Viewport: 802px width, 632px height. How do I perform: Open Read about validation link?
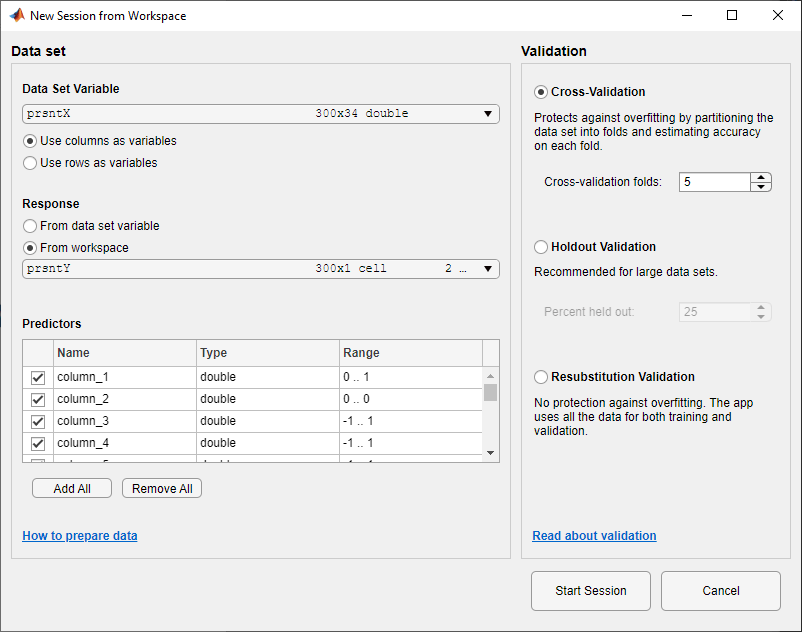[x=594, y=536]
